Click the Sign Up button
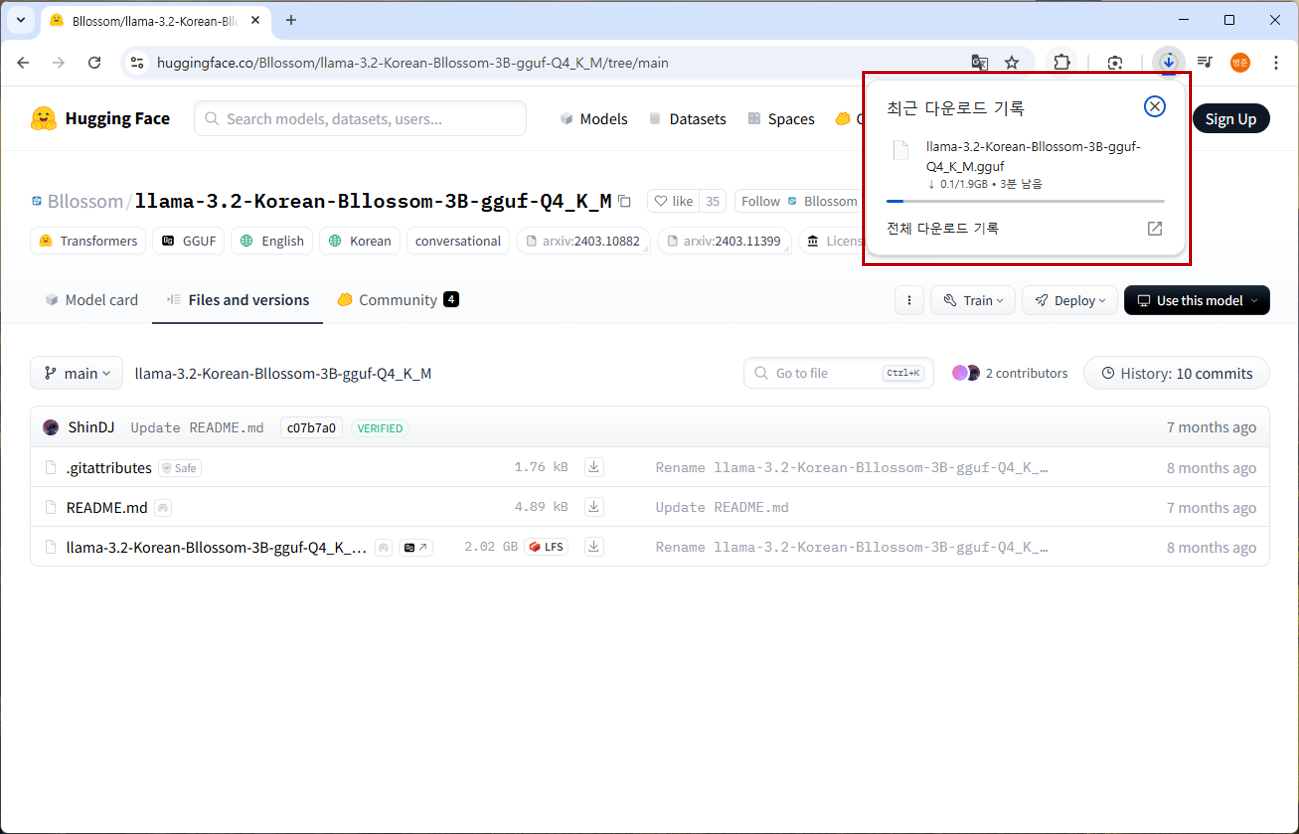 tap(1231, 119)
